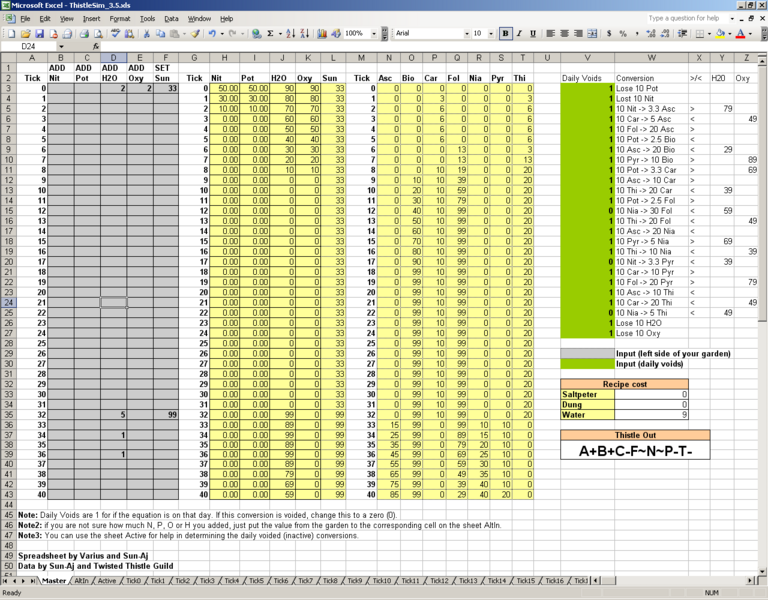
Task: Apply Percent style icon
Action: [623, 33]
